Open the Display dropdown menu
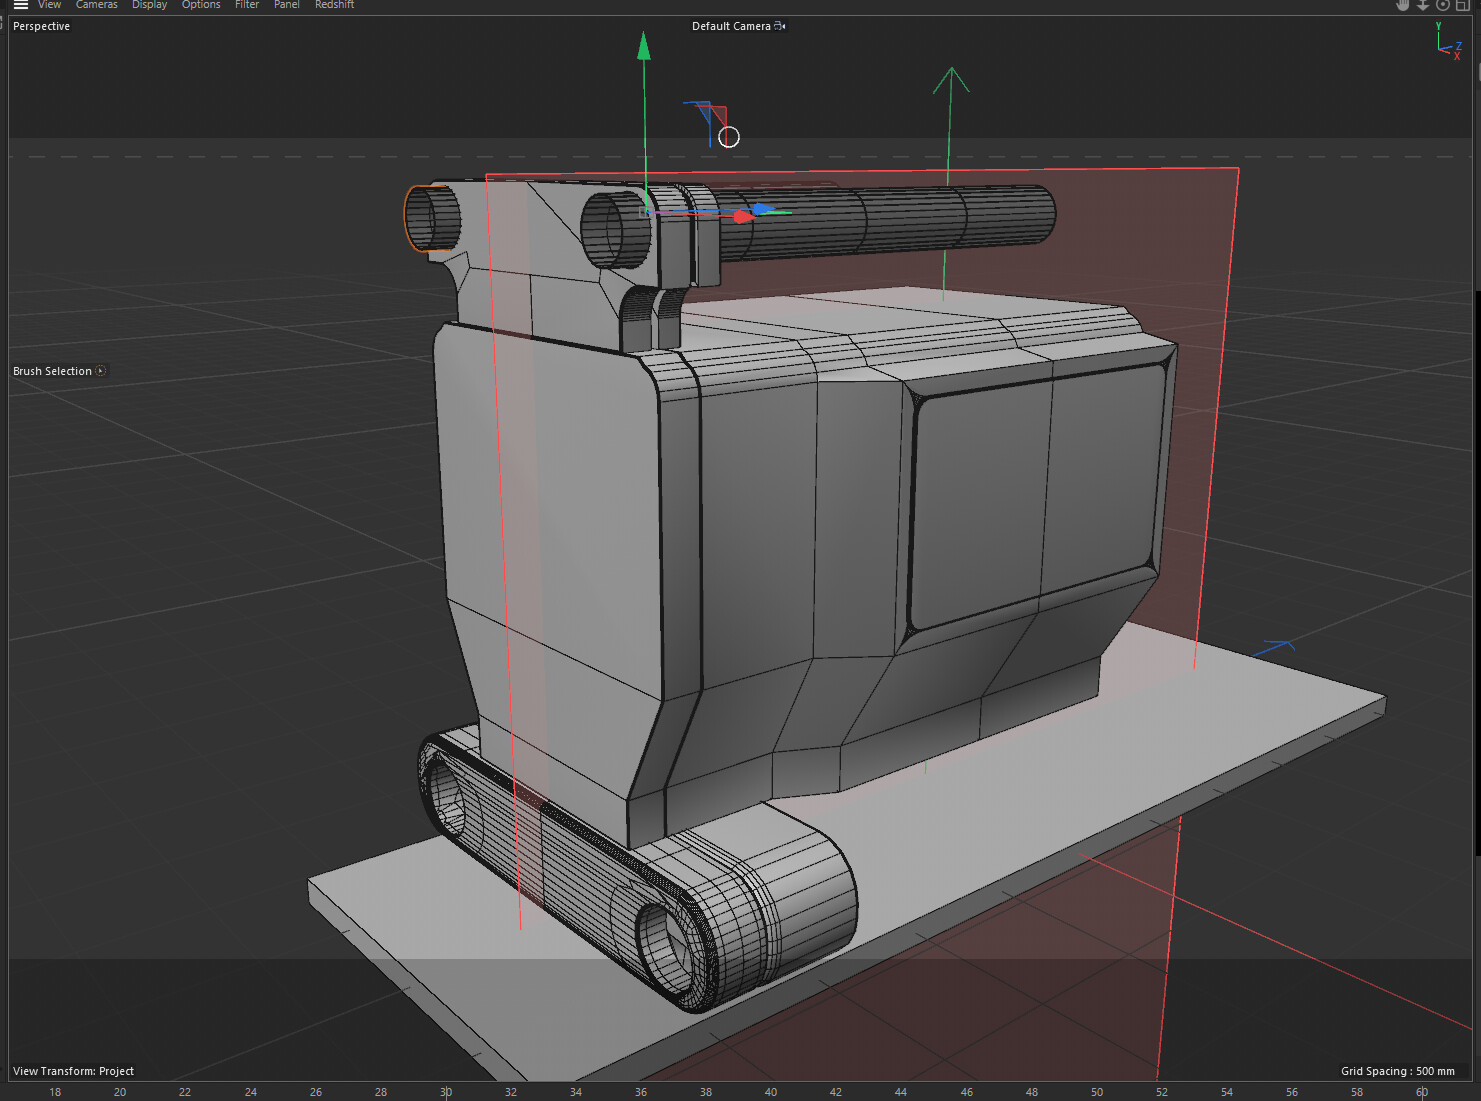Viewport: 1481px width, 1101px height. tap(149, 5)
